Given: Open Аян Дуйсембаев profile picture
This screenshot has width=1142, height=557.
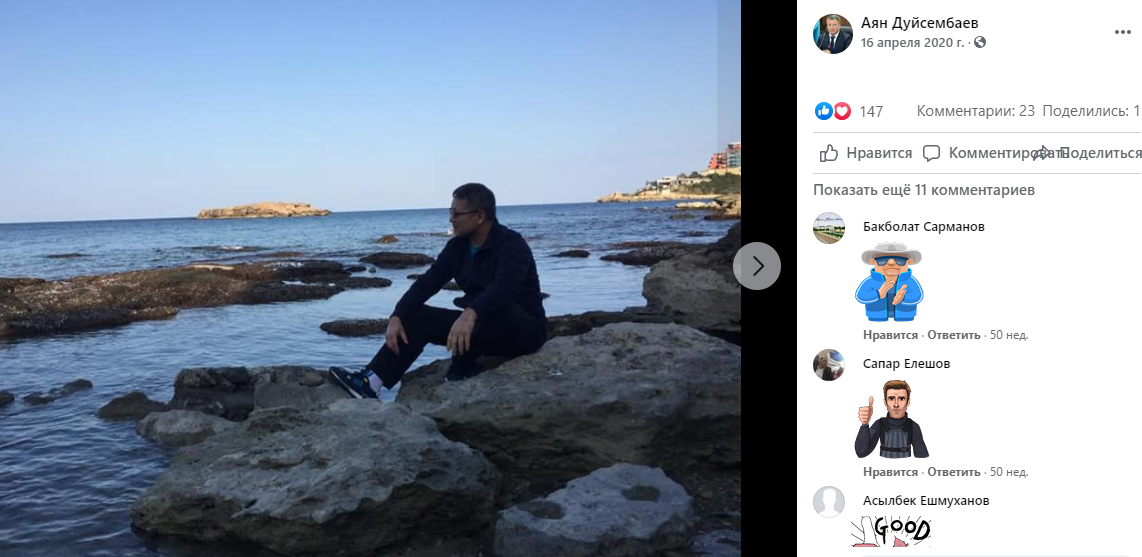Looking at the screenshot, I should click(x=833, y=33).
